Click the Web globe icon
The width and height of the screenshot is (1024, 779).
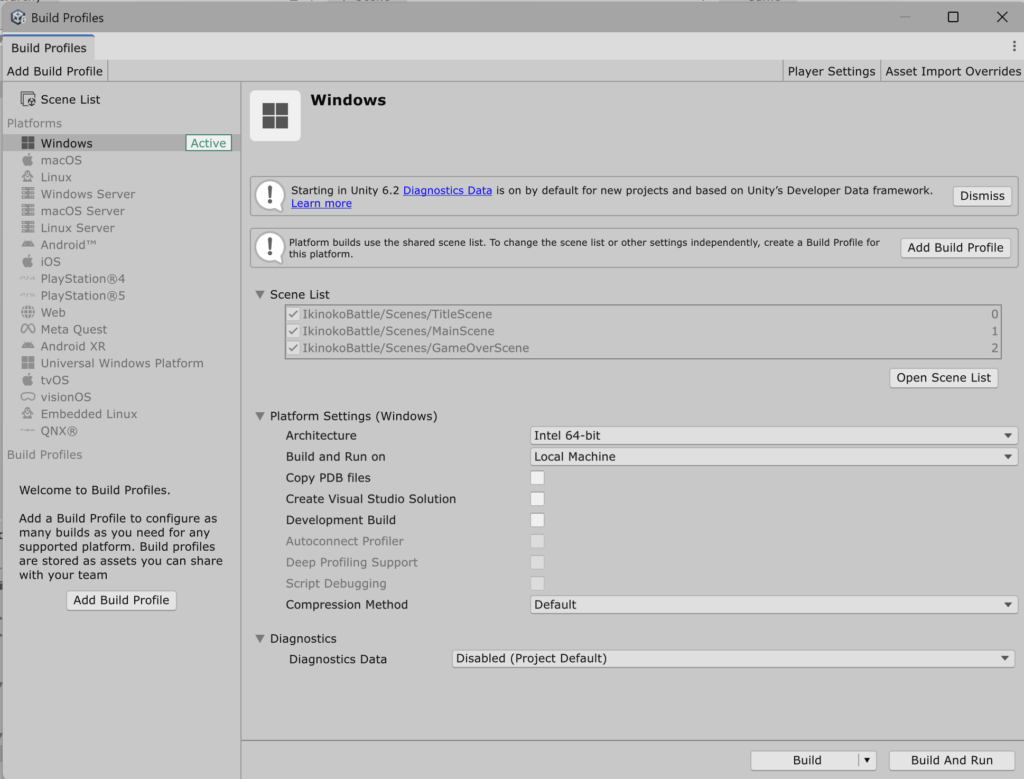(x=27, y=312)
